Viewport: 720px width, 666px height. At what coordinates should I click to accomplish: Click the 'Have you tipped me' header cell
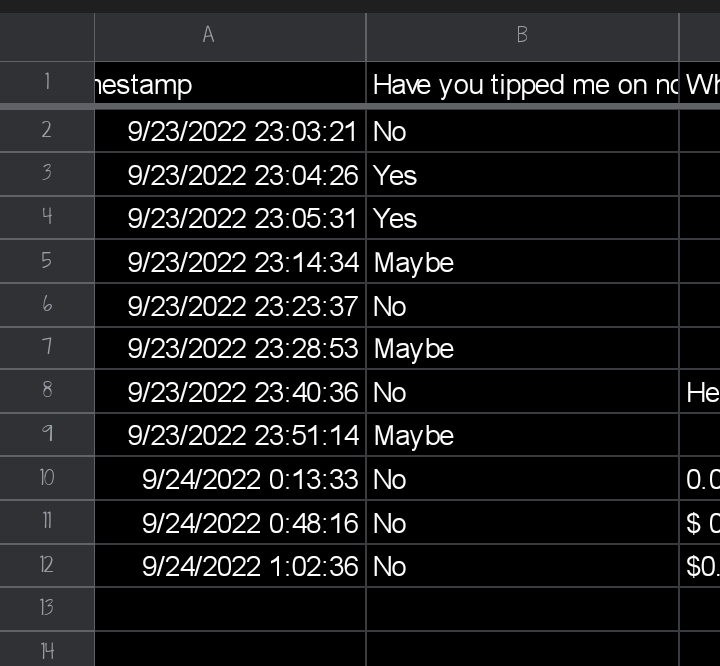pyautogui.click(x=522, y=83)
